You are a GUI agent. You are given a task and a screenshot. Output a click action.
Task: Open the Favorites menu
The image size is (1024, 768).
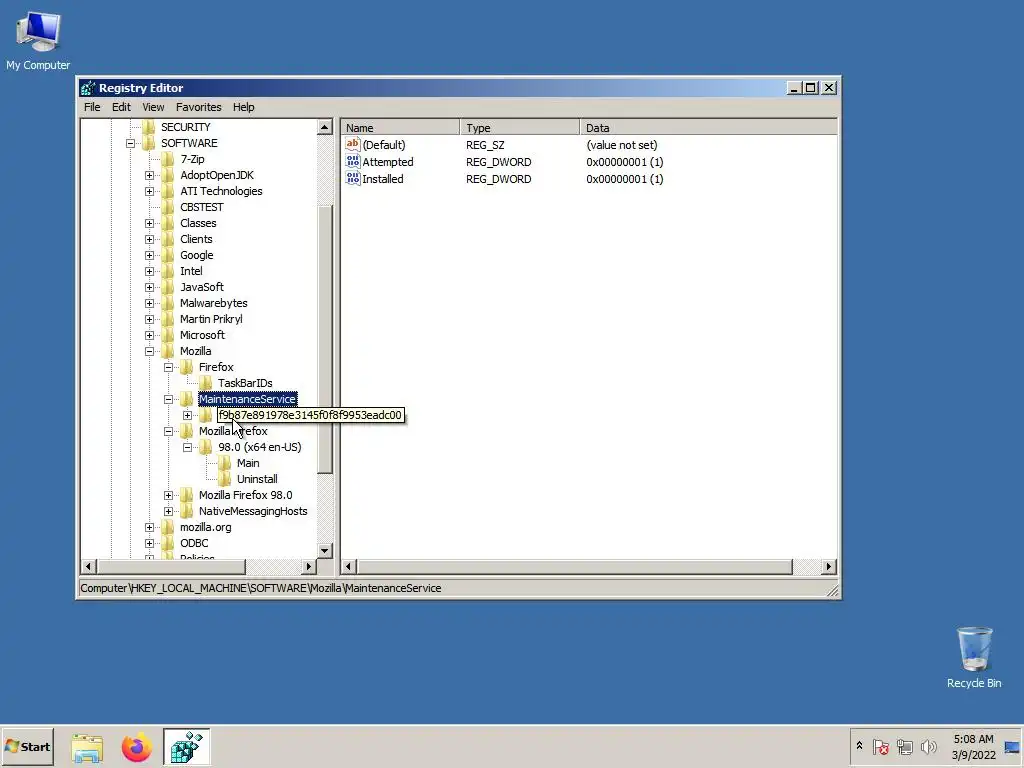click(x=199, y=107)
